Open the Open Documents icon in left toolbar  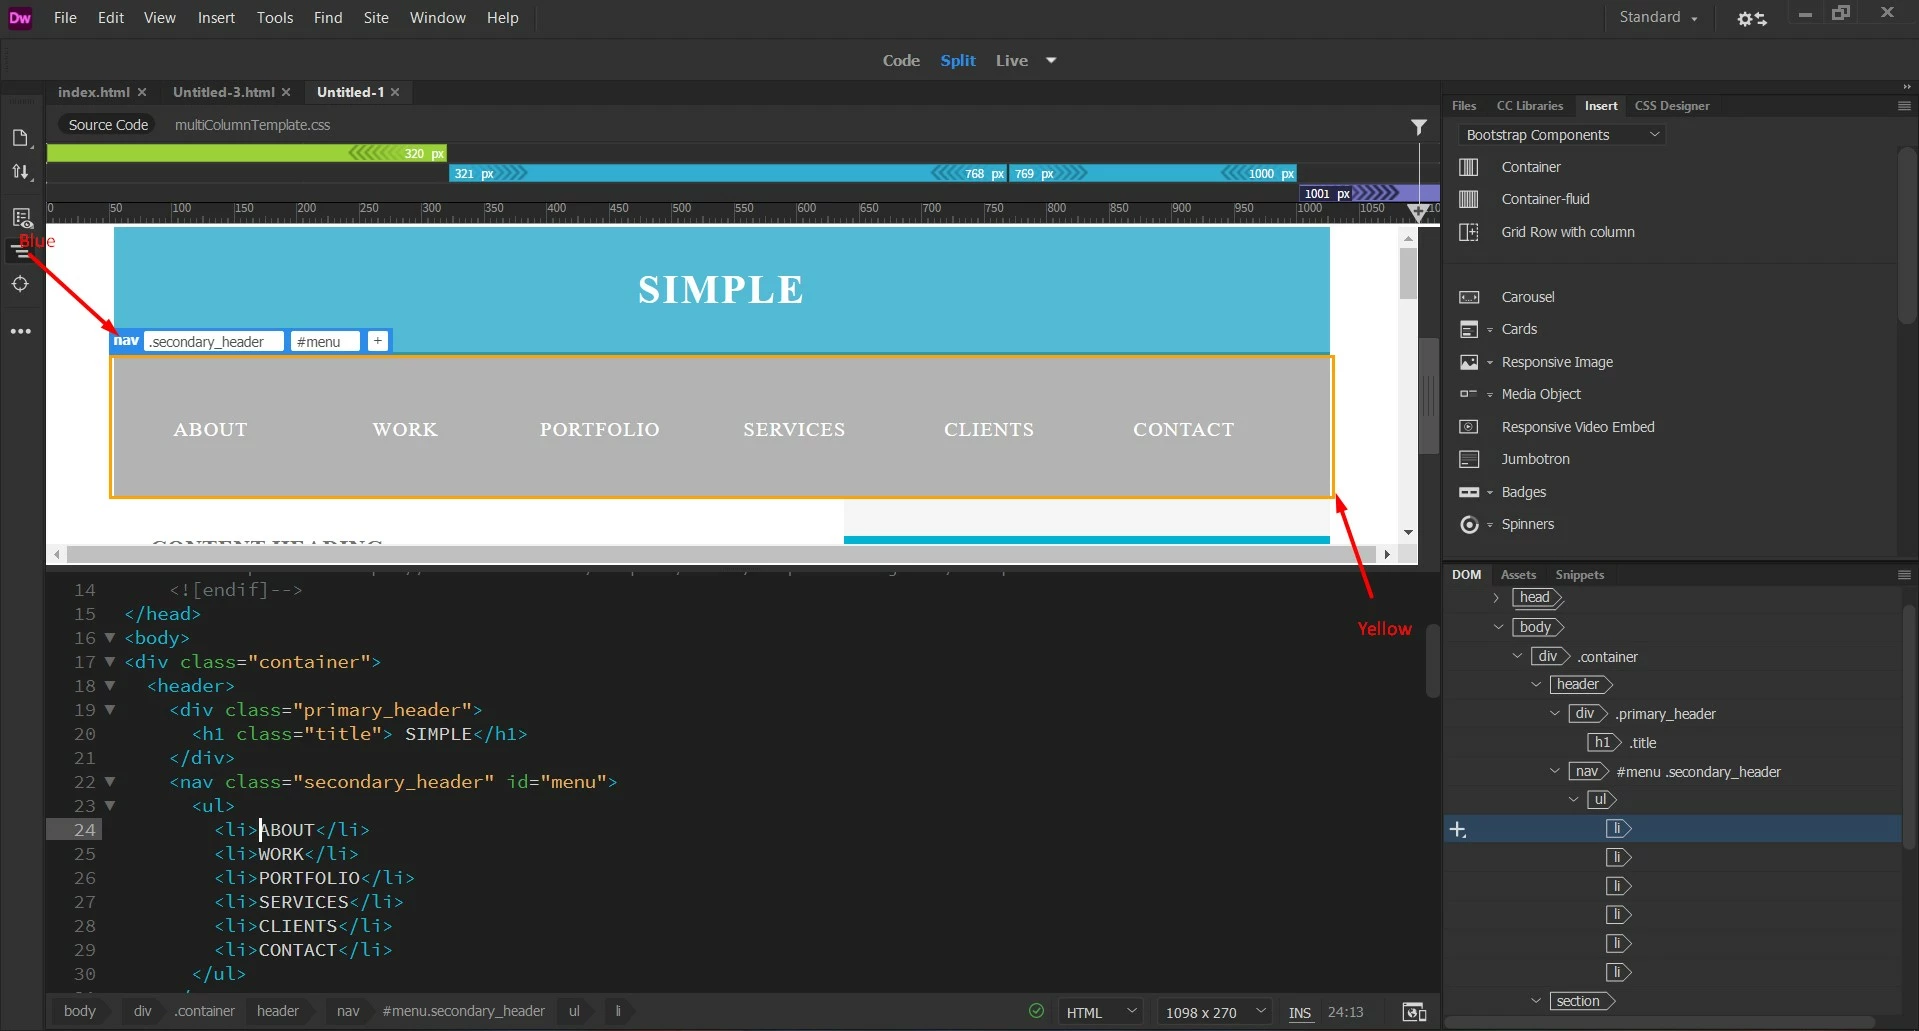[x=21, y=138]
